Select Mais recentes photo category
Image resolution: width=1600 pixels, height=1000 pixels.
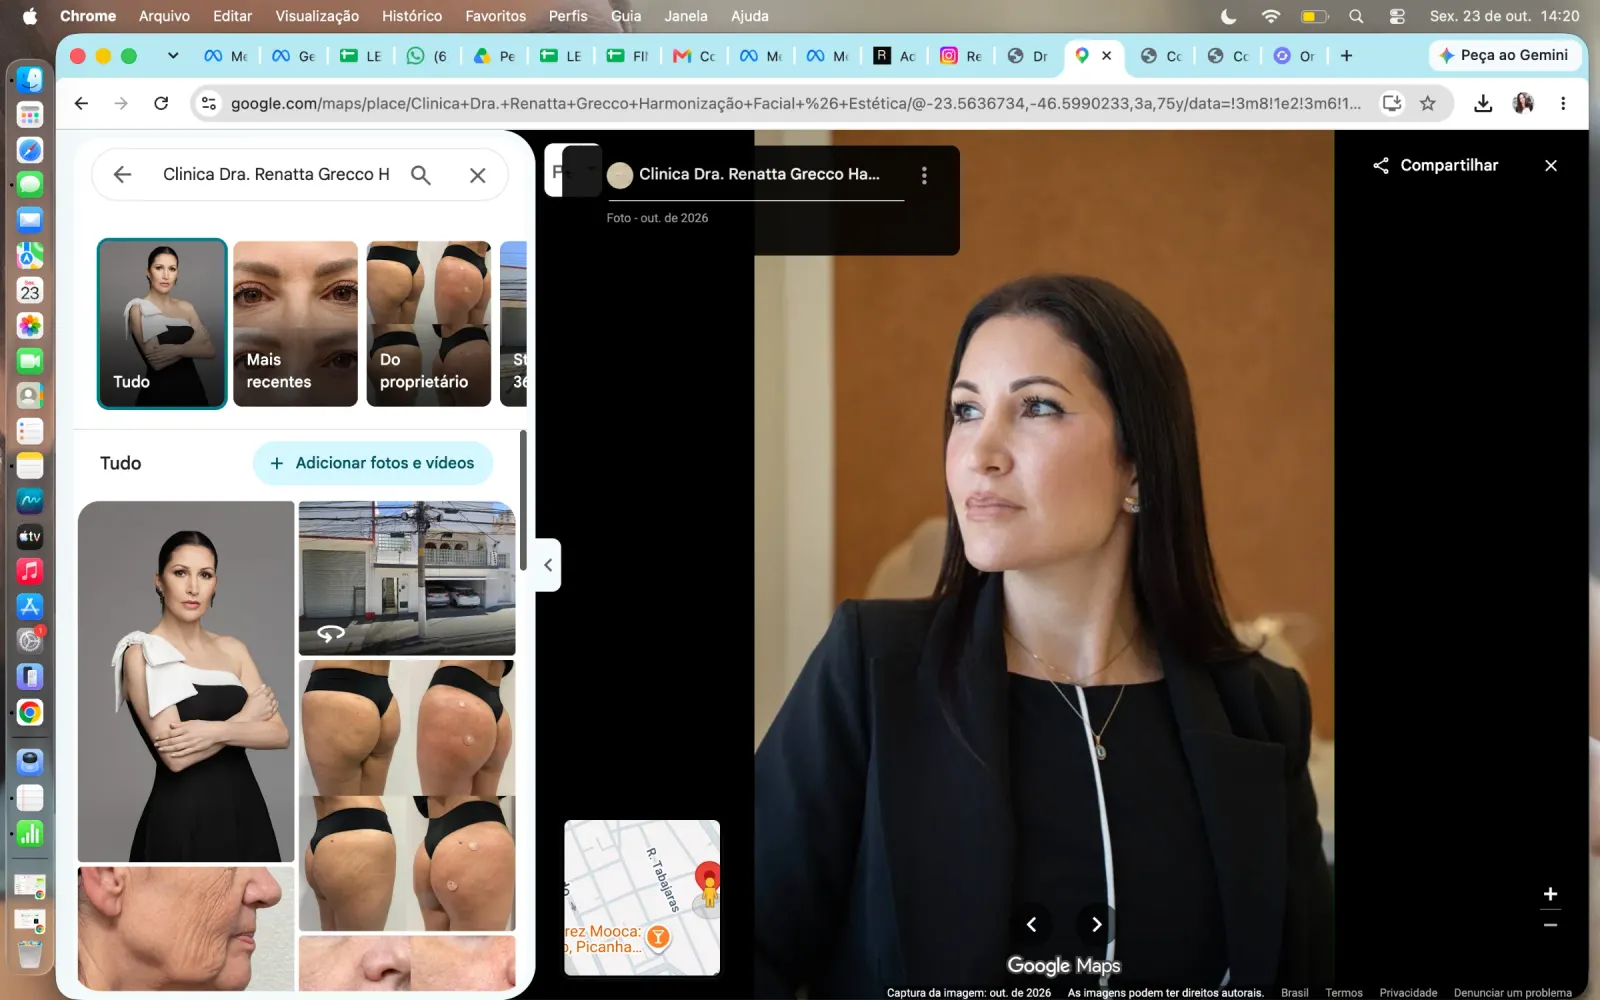[295, 323]
